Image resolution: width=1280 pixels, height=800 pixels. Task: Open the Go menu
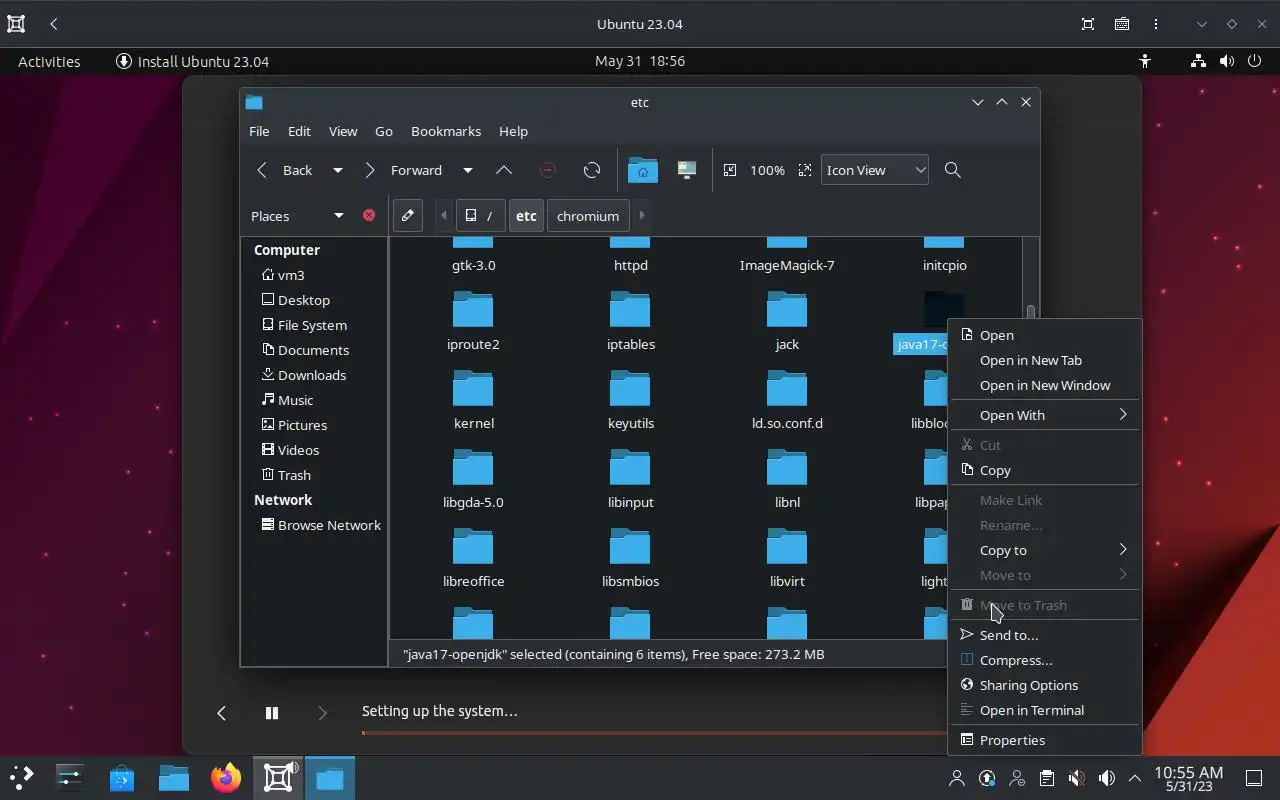pyautogui.click(x=384, y=131)
